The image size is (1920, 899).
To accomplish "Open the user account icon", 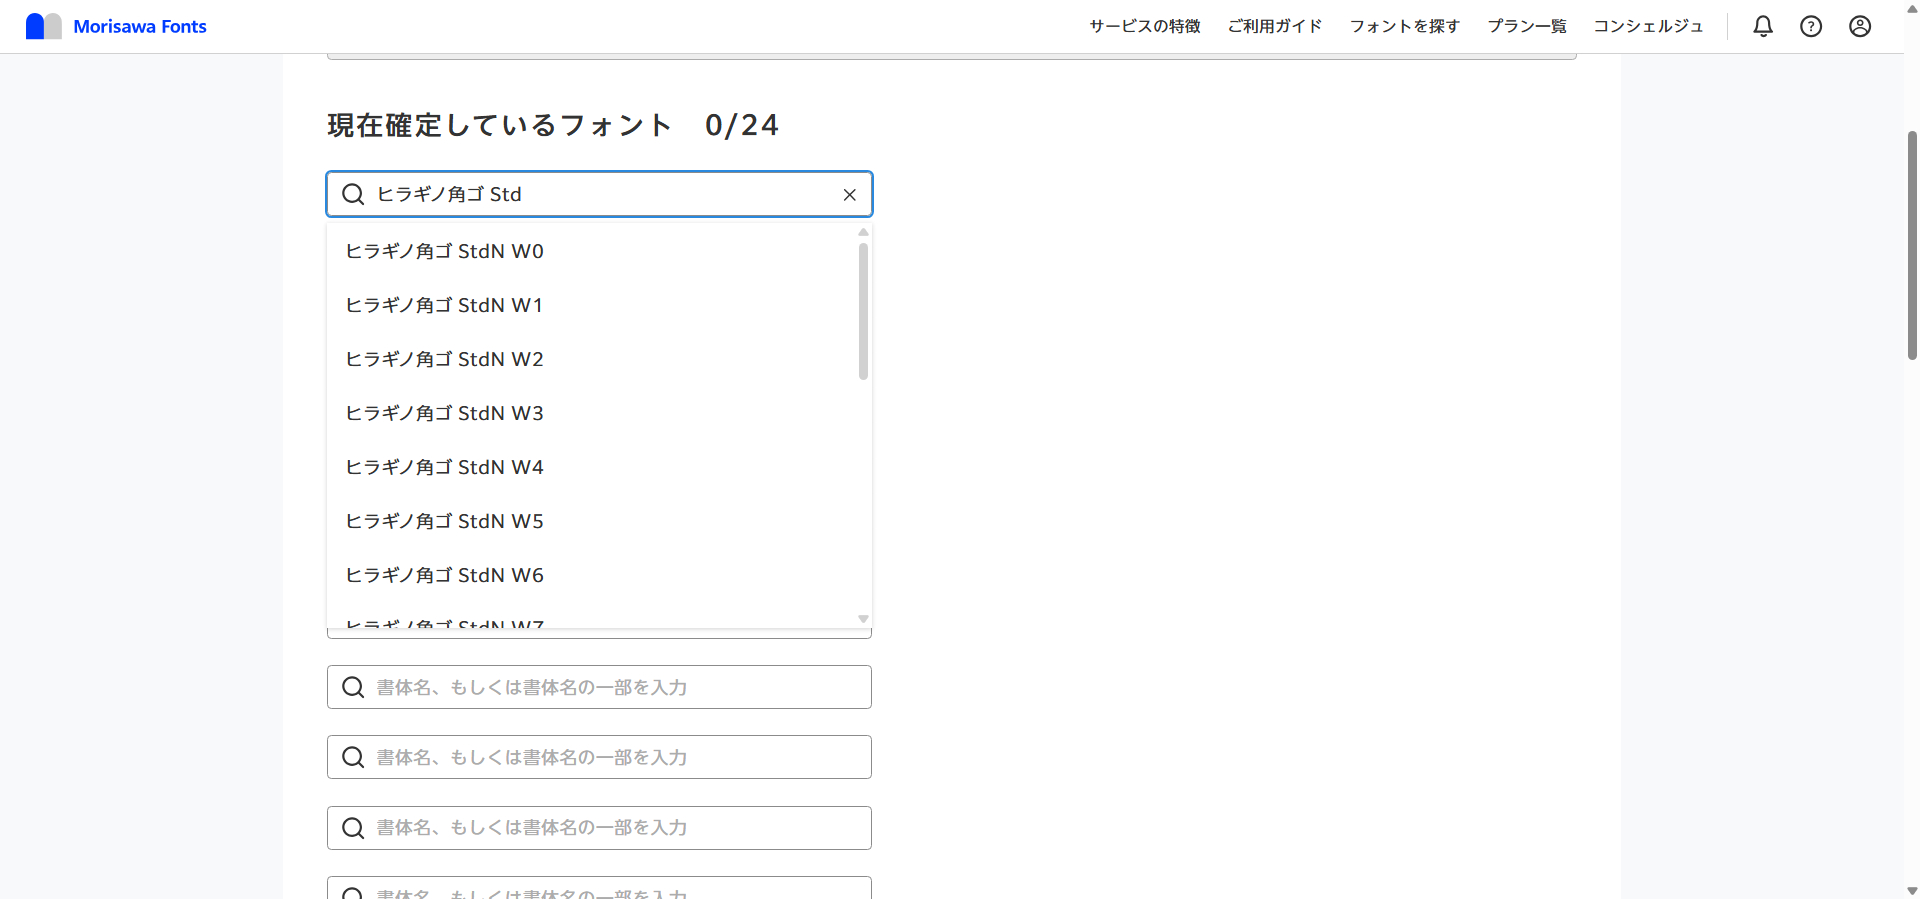I will [x=1860, y=26].
